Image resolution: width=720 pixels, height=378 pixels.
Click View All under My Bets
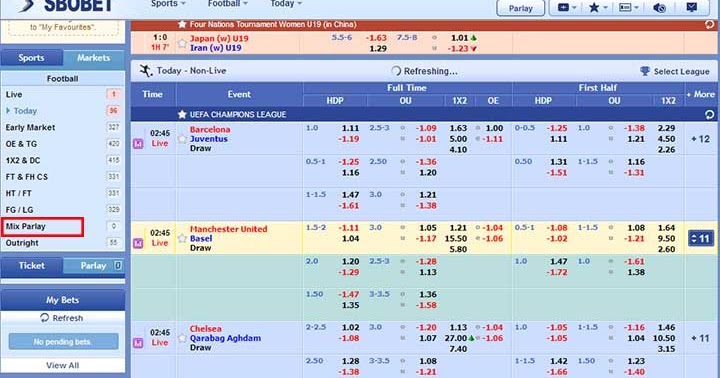tap(62, 365)
